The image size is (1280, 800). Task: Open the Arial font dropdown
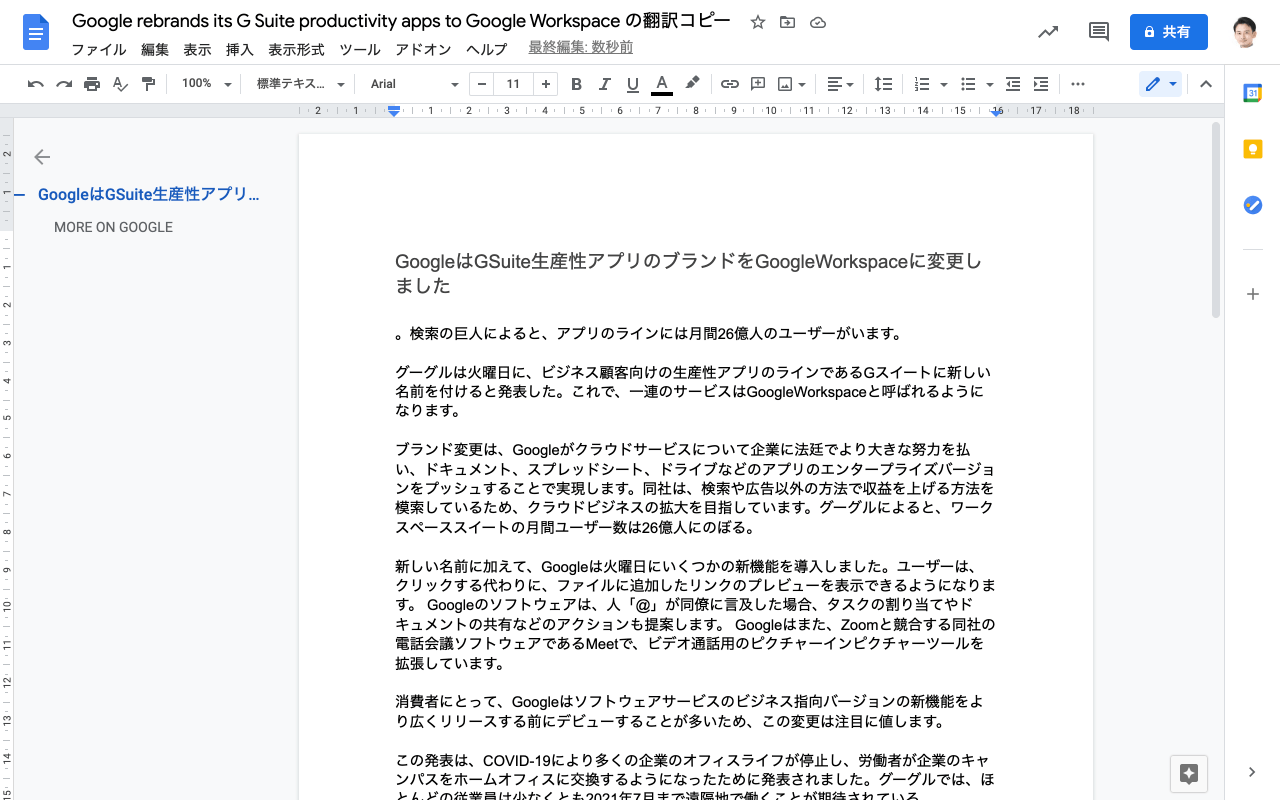point(414,84)
